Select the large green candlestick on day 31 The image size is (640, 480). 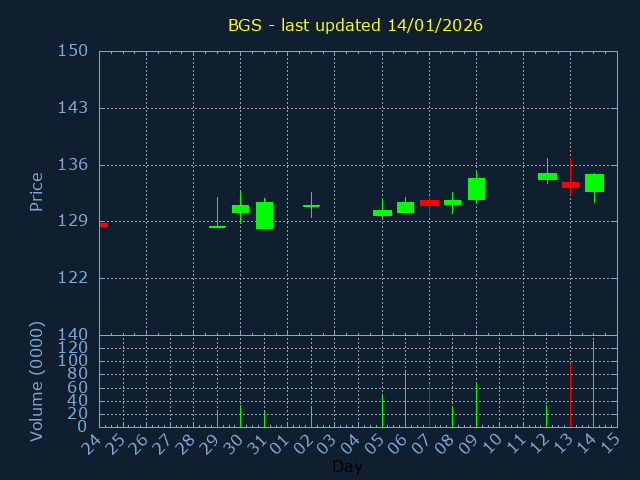point(264,215)
